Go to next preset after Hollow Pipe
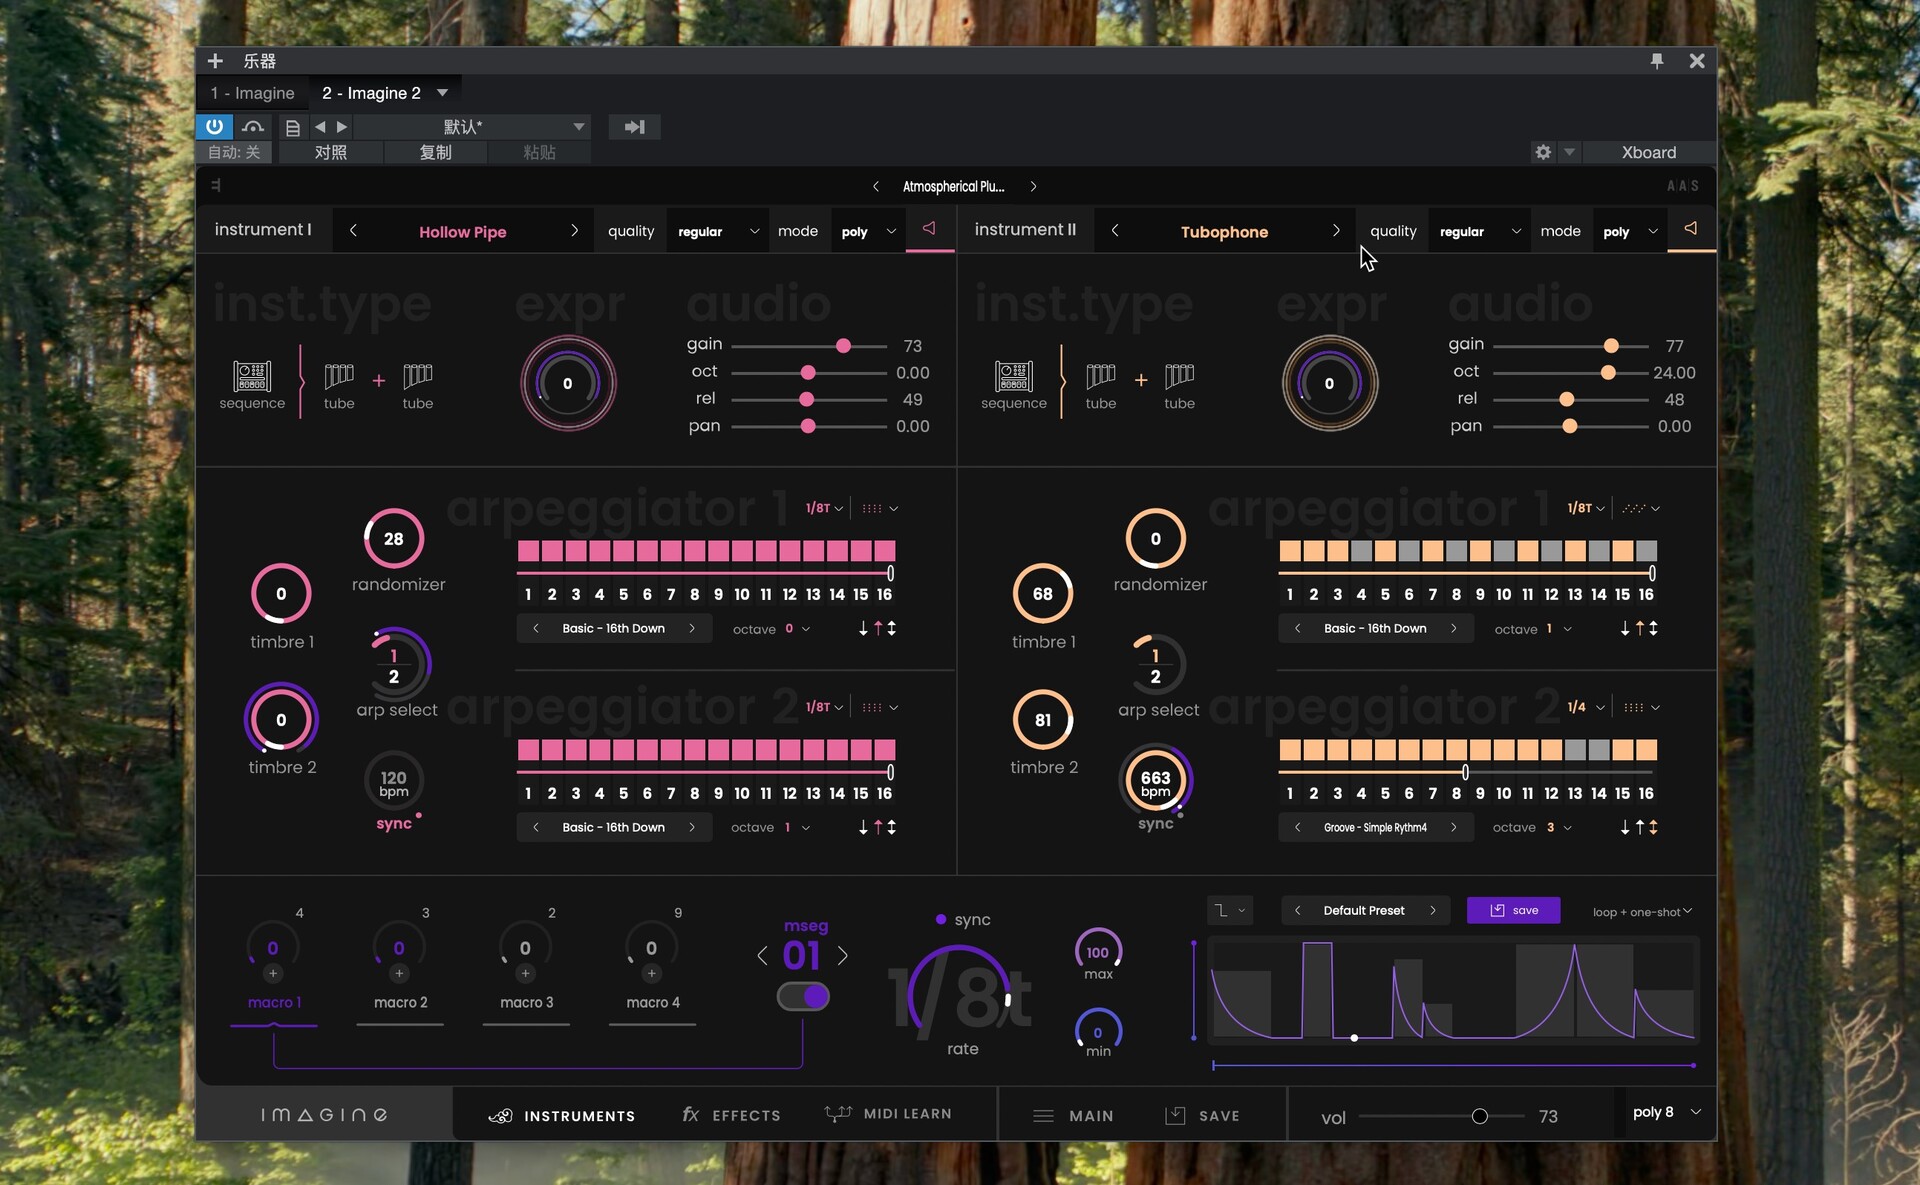 [x=574, y=231]
